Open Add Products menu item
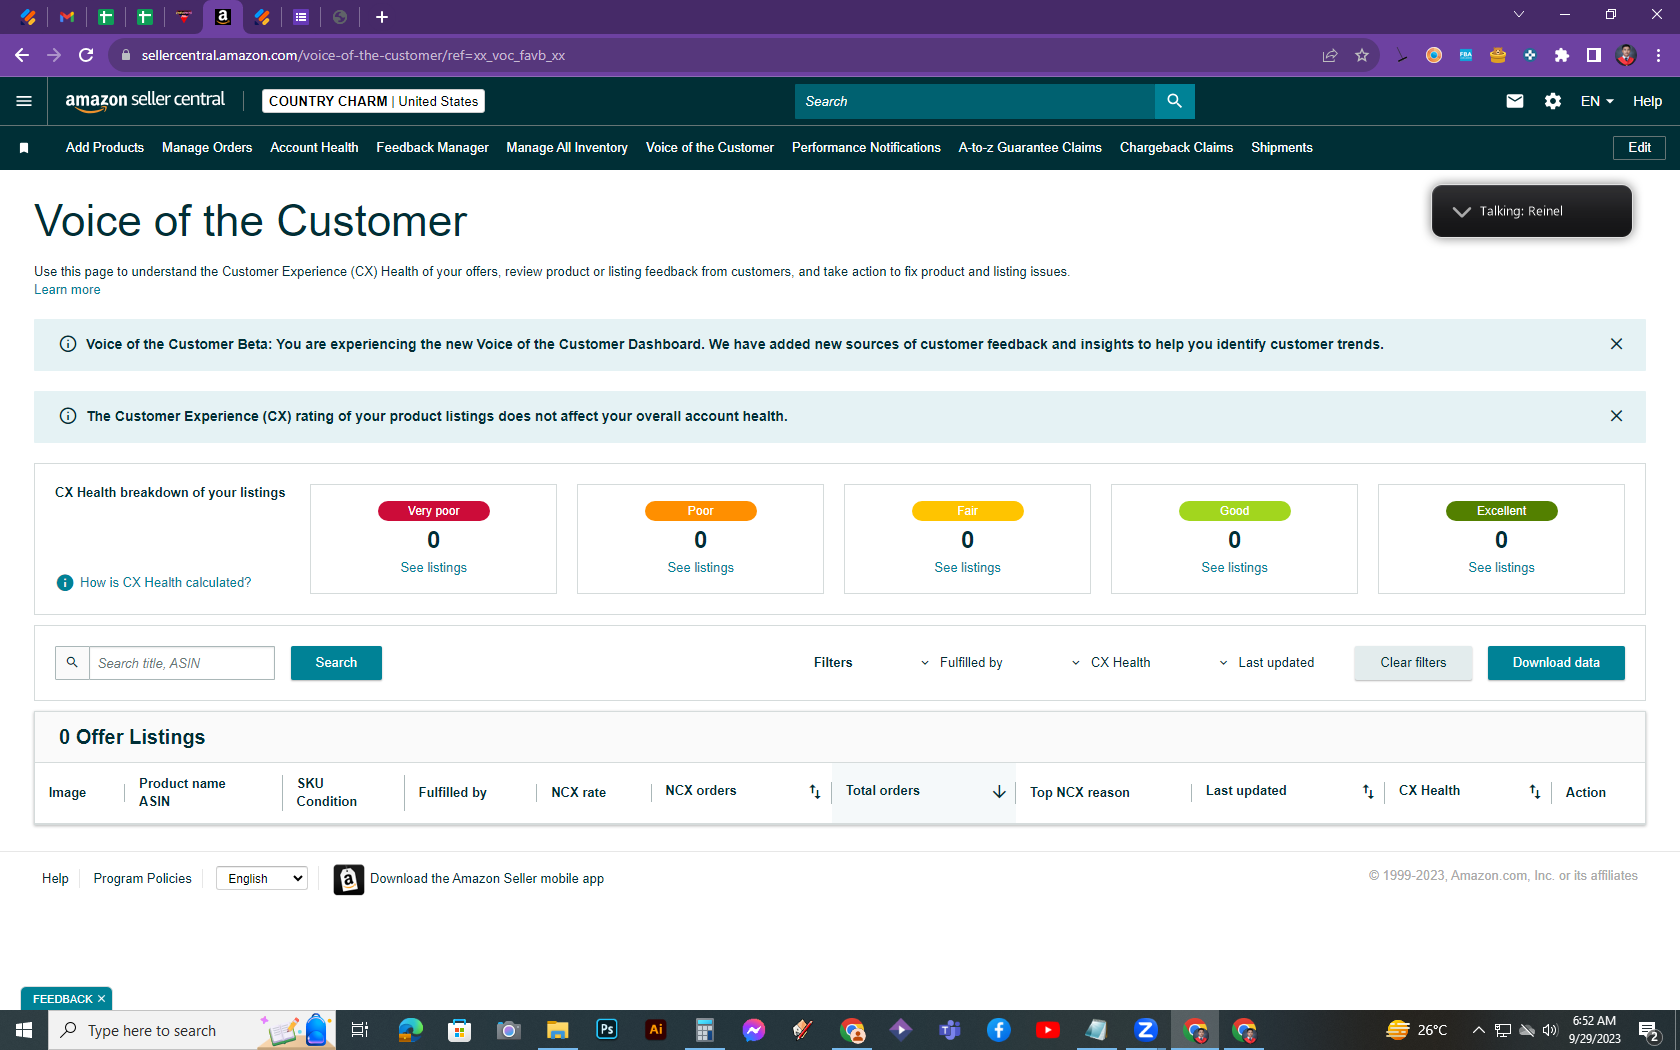 pyautogui.click(x=105, y=148)
